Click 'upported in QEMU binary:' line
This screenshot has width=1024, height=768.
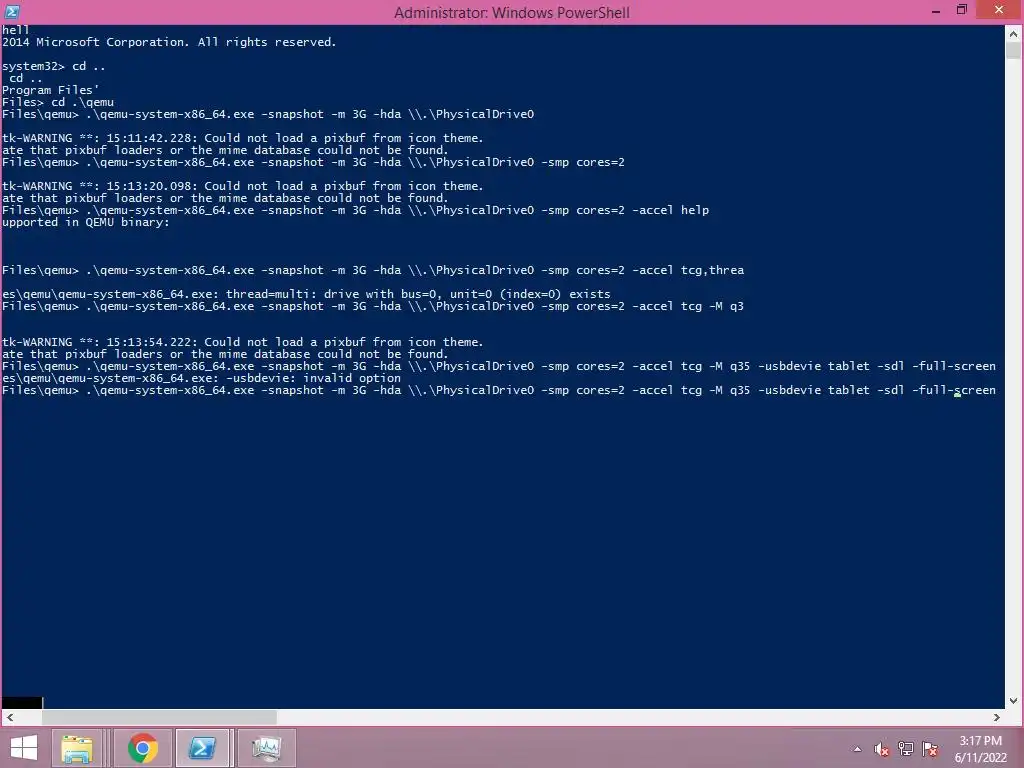86,222
